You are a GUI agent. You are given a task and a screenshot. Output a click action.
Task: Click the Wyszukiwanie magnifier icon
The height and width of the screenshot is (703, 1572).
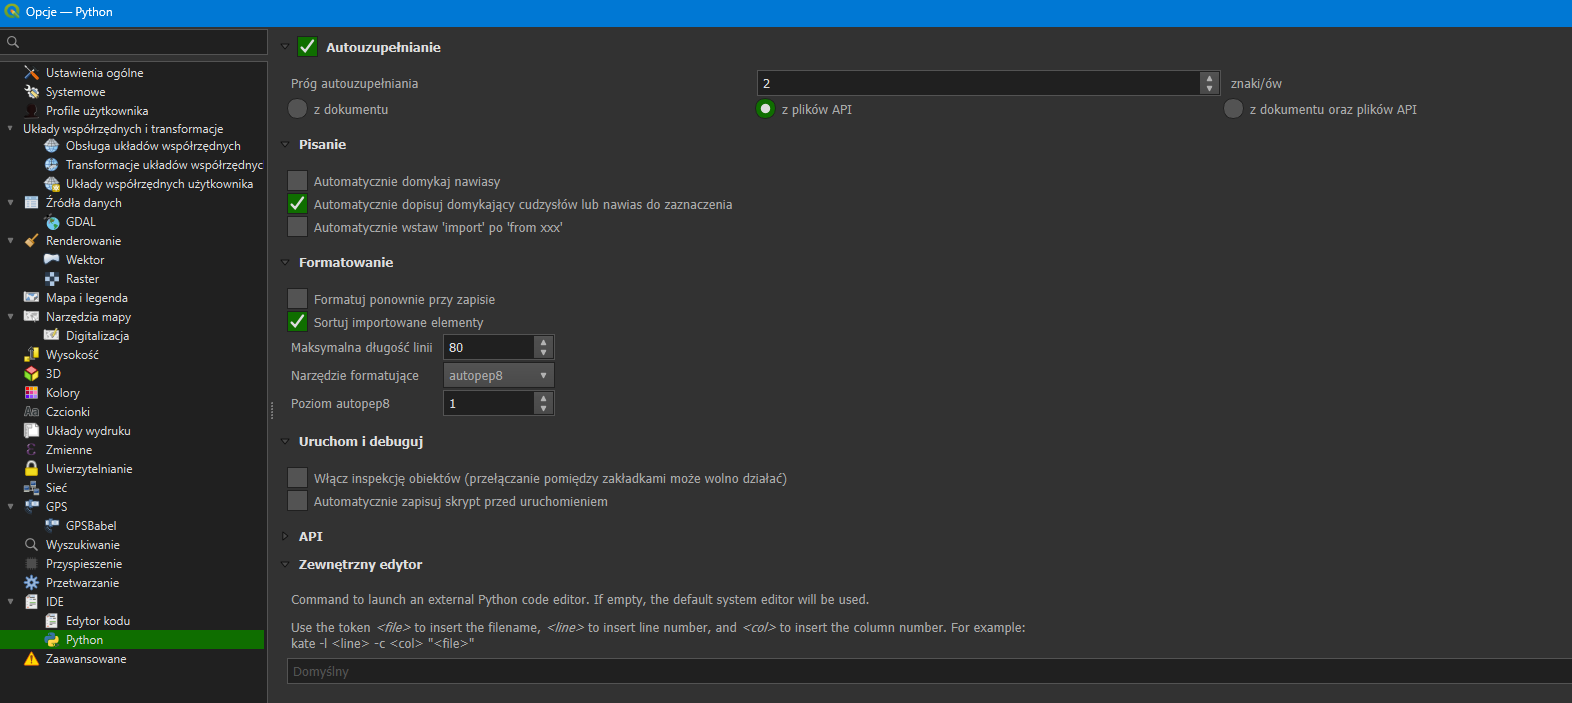pyautogui.click(x=32, y=545)
